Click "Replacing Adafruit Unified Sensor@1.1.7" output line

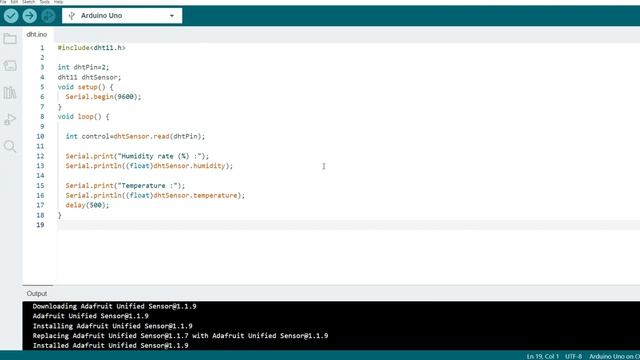[180, 336]
